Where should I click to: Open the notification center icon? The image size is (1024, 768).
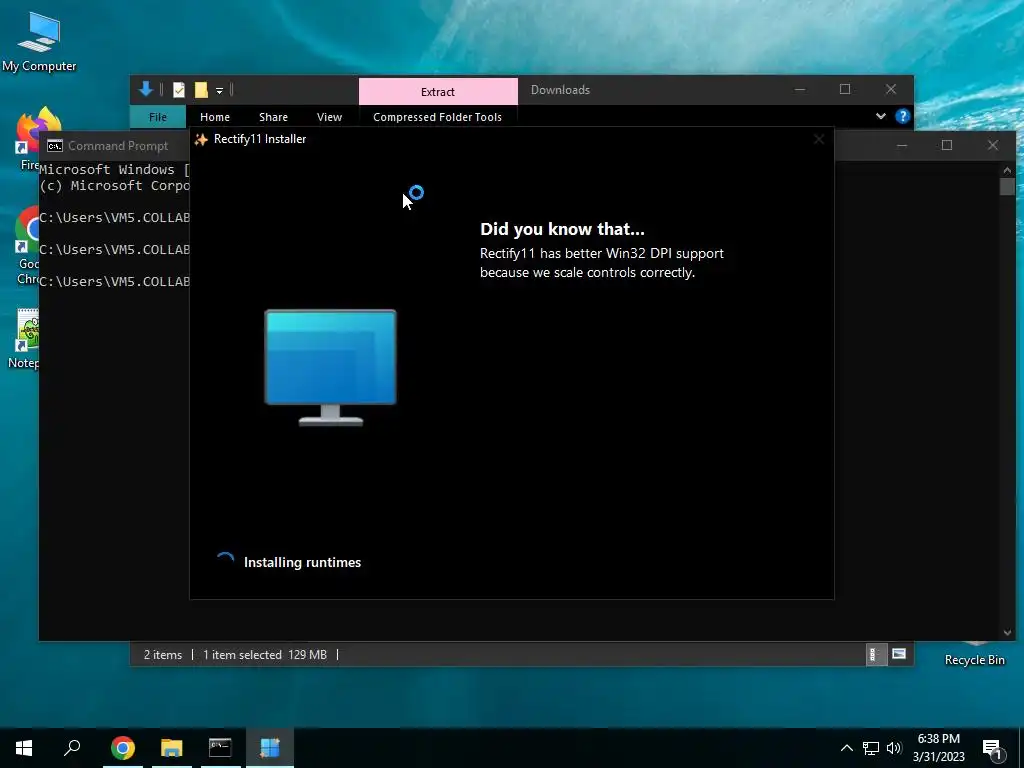pyautogui.click(x=993, y=750)
